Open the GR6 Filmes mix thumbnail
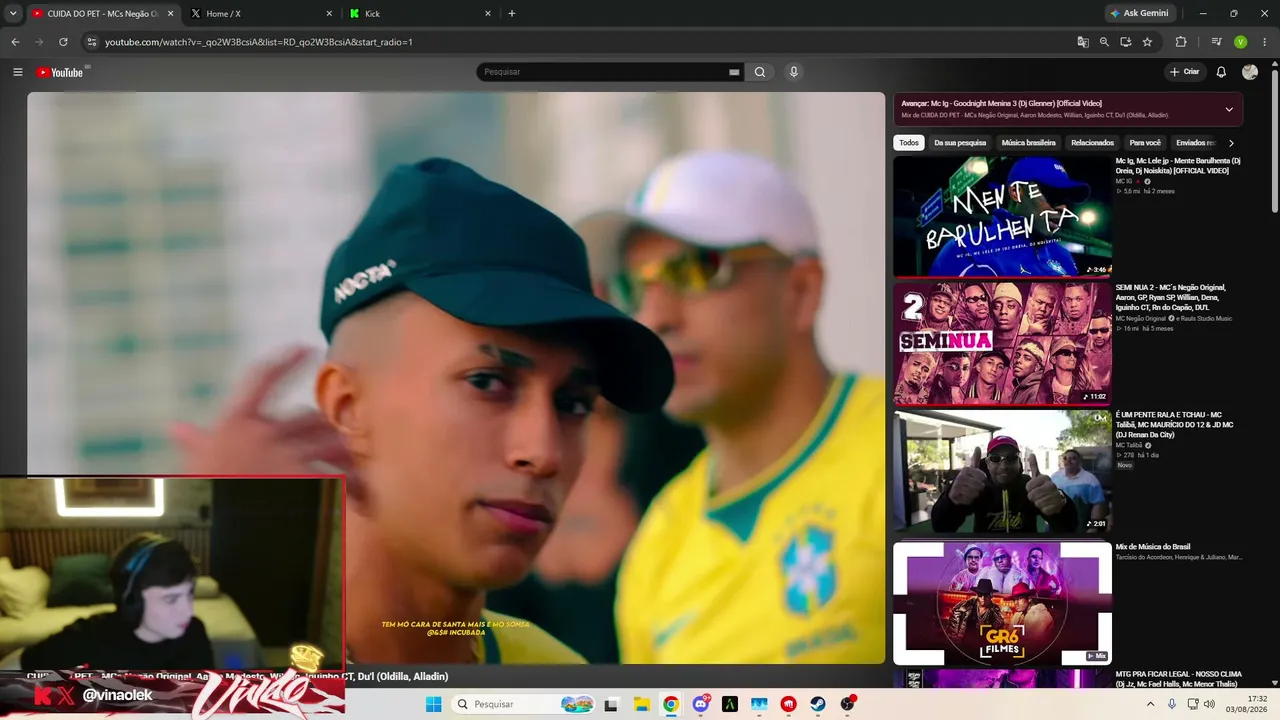The height and width of the screenshot is (720, 1280). click(x=1002, y=603)
